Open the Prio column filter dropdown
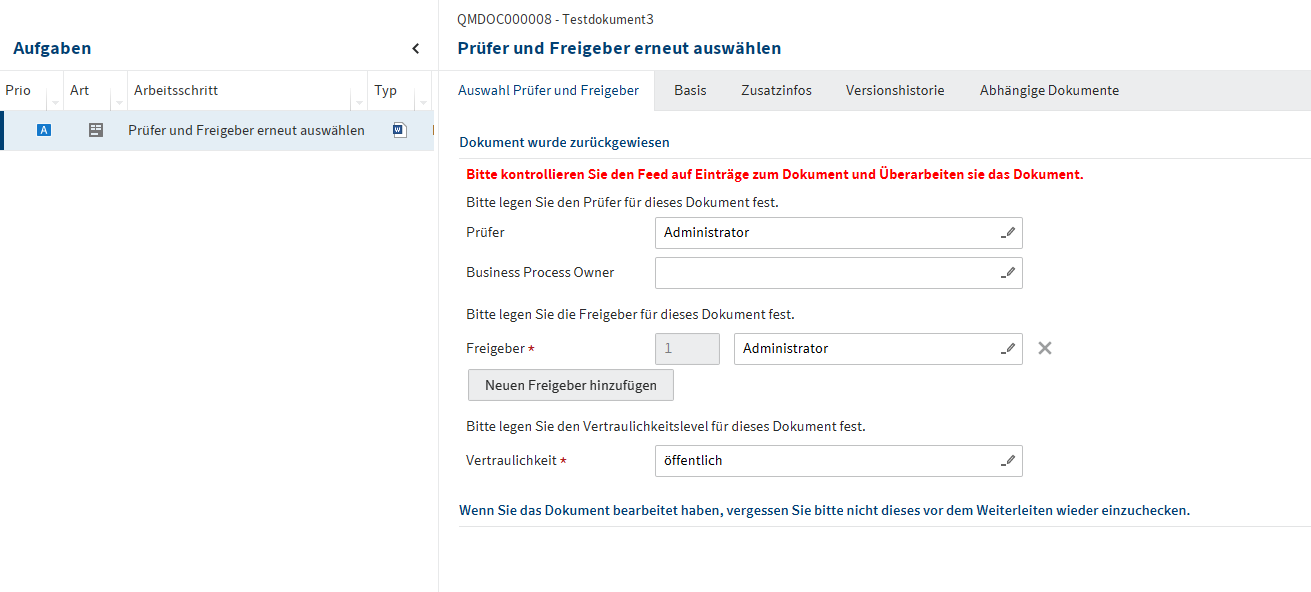1311x592 pixels. (54, 103)
